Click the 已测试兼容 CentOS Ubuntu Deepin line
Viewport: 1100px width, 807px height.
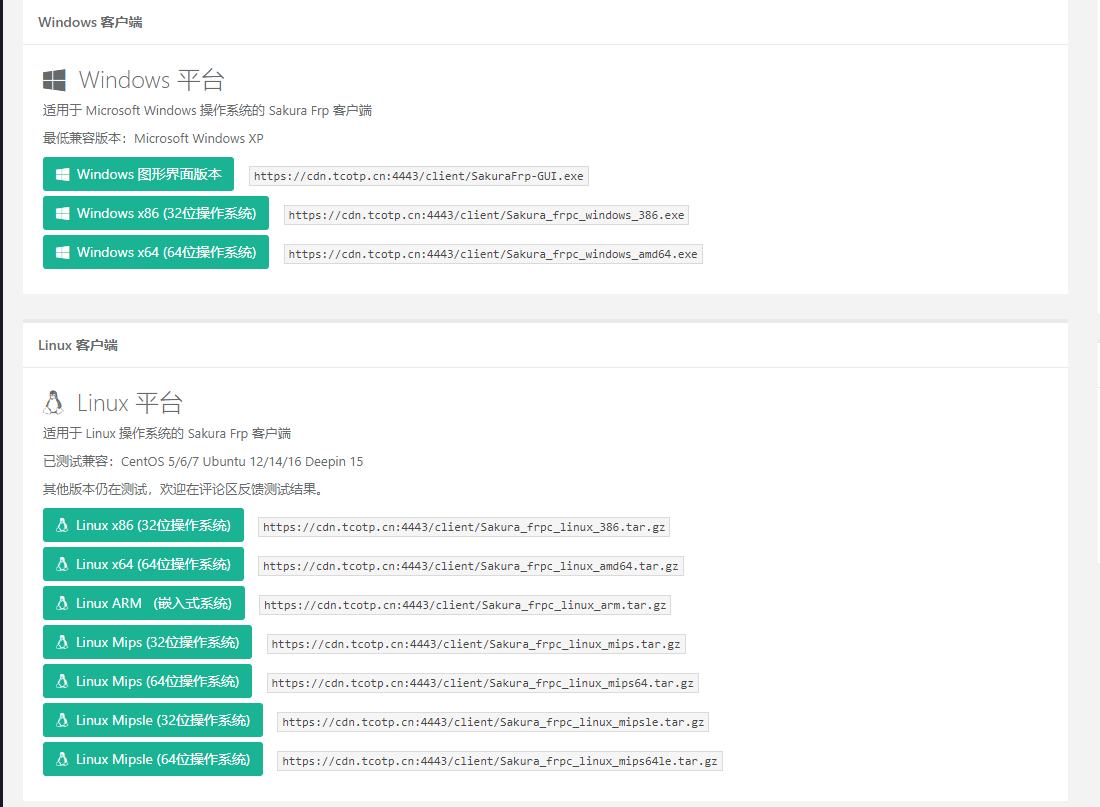(x=203, y=461)
